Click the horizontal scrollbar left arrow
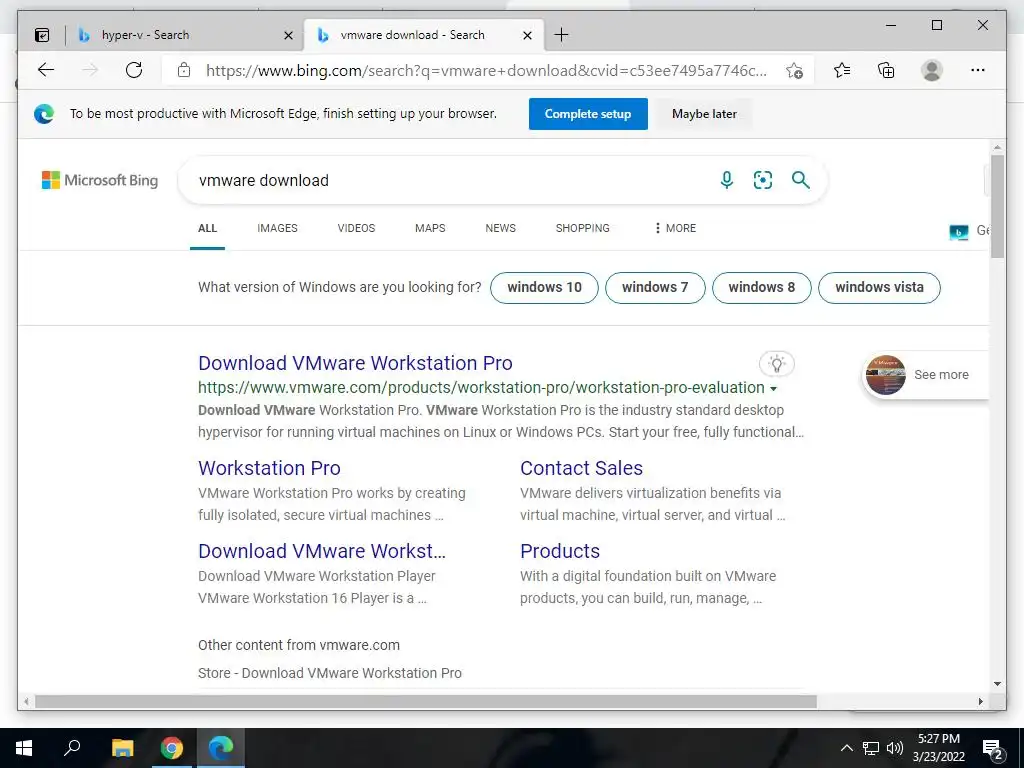Screen dimensions: 1024x768 pyautogui.click(x=26, y=701)
